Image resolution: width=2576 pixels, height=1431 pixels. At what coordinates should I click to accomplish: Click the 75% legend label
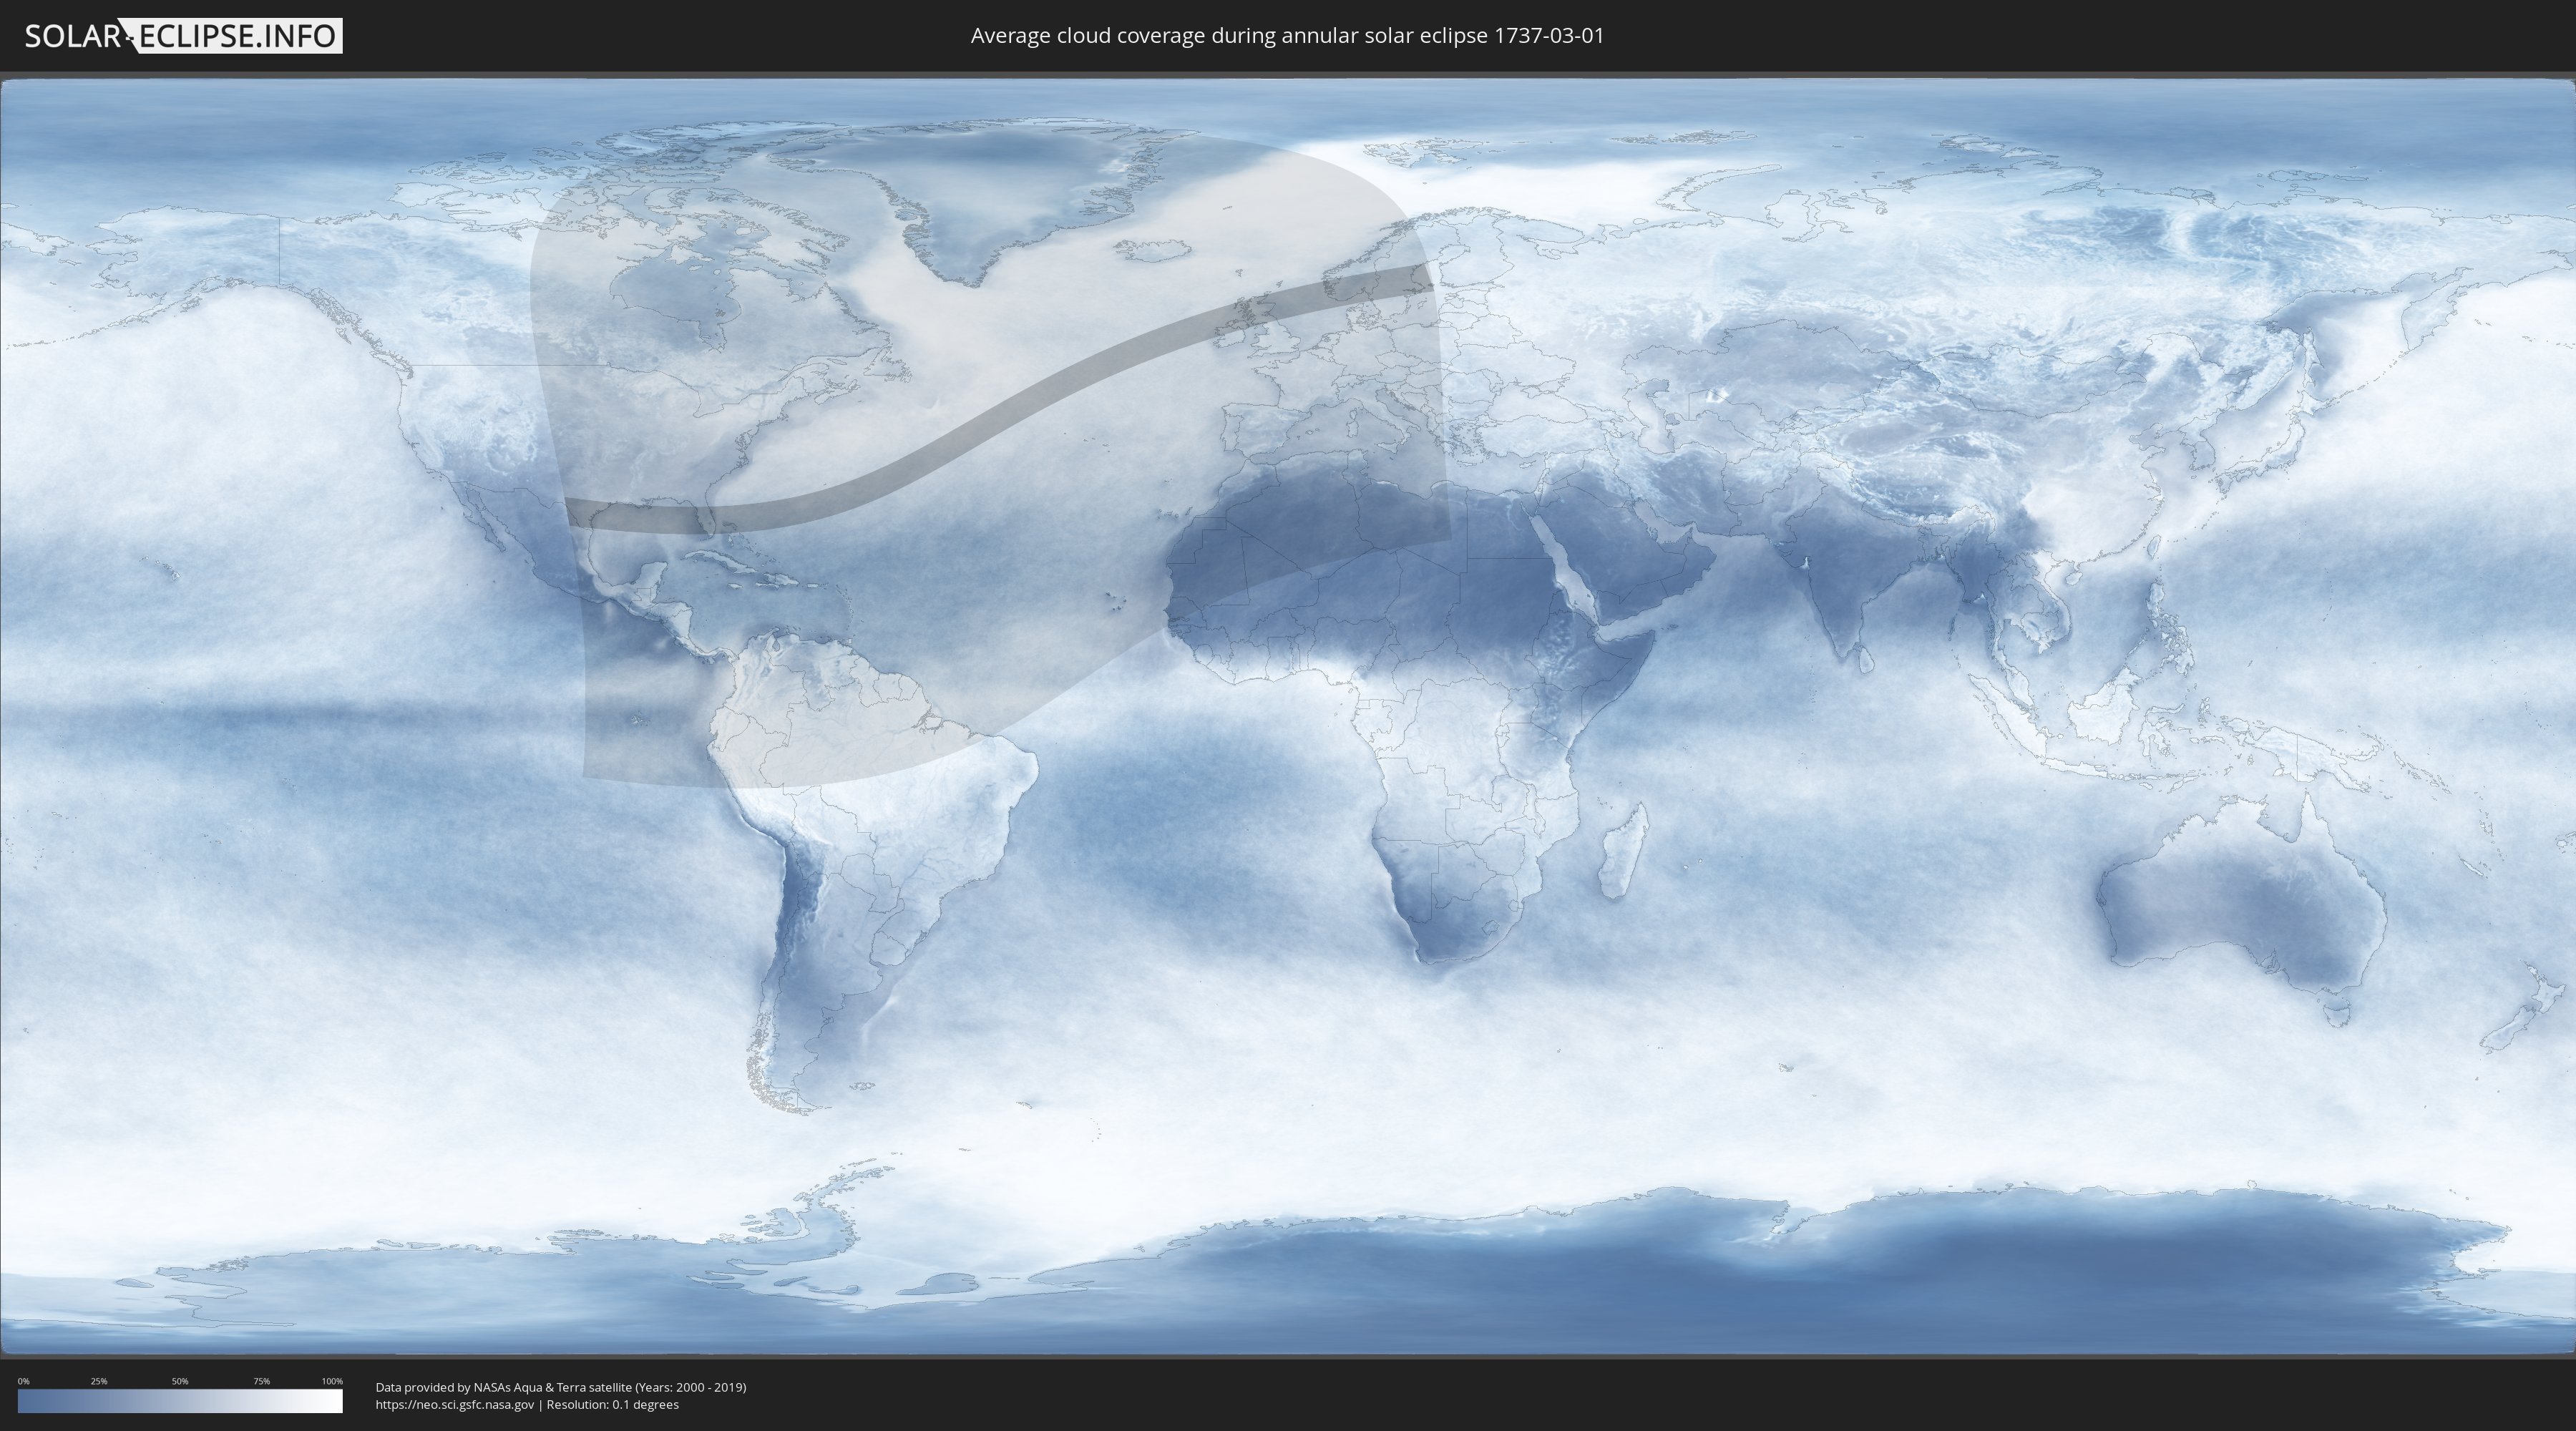[261, 1381]
